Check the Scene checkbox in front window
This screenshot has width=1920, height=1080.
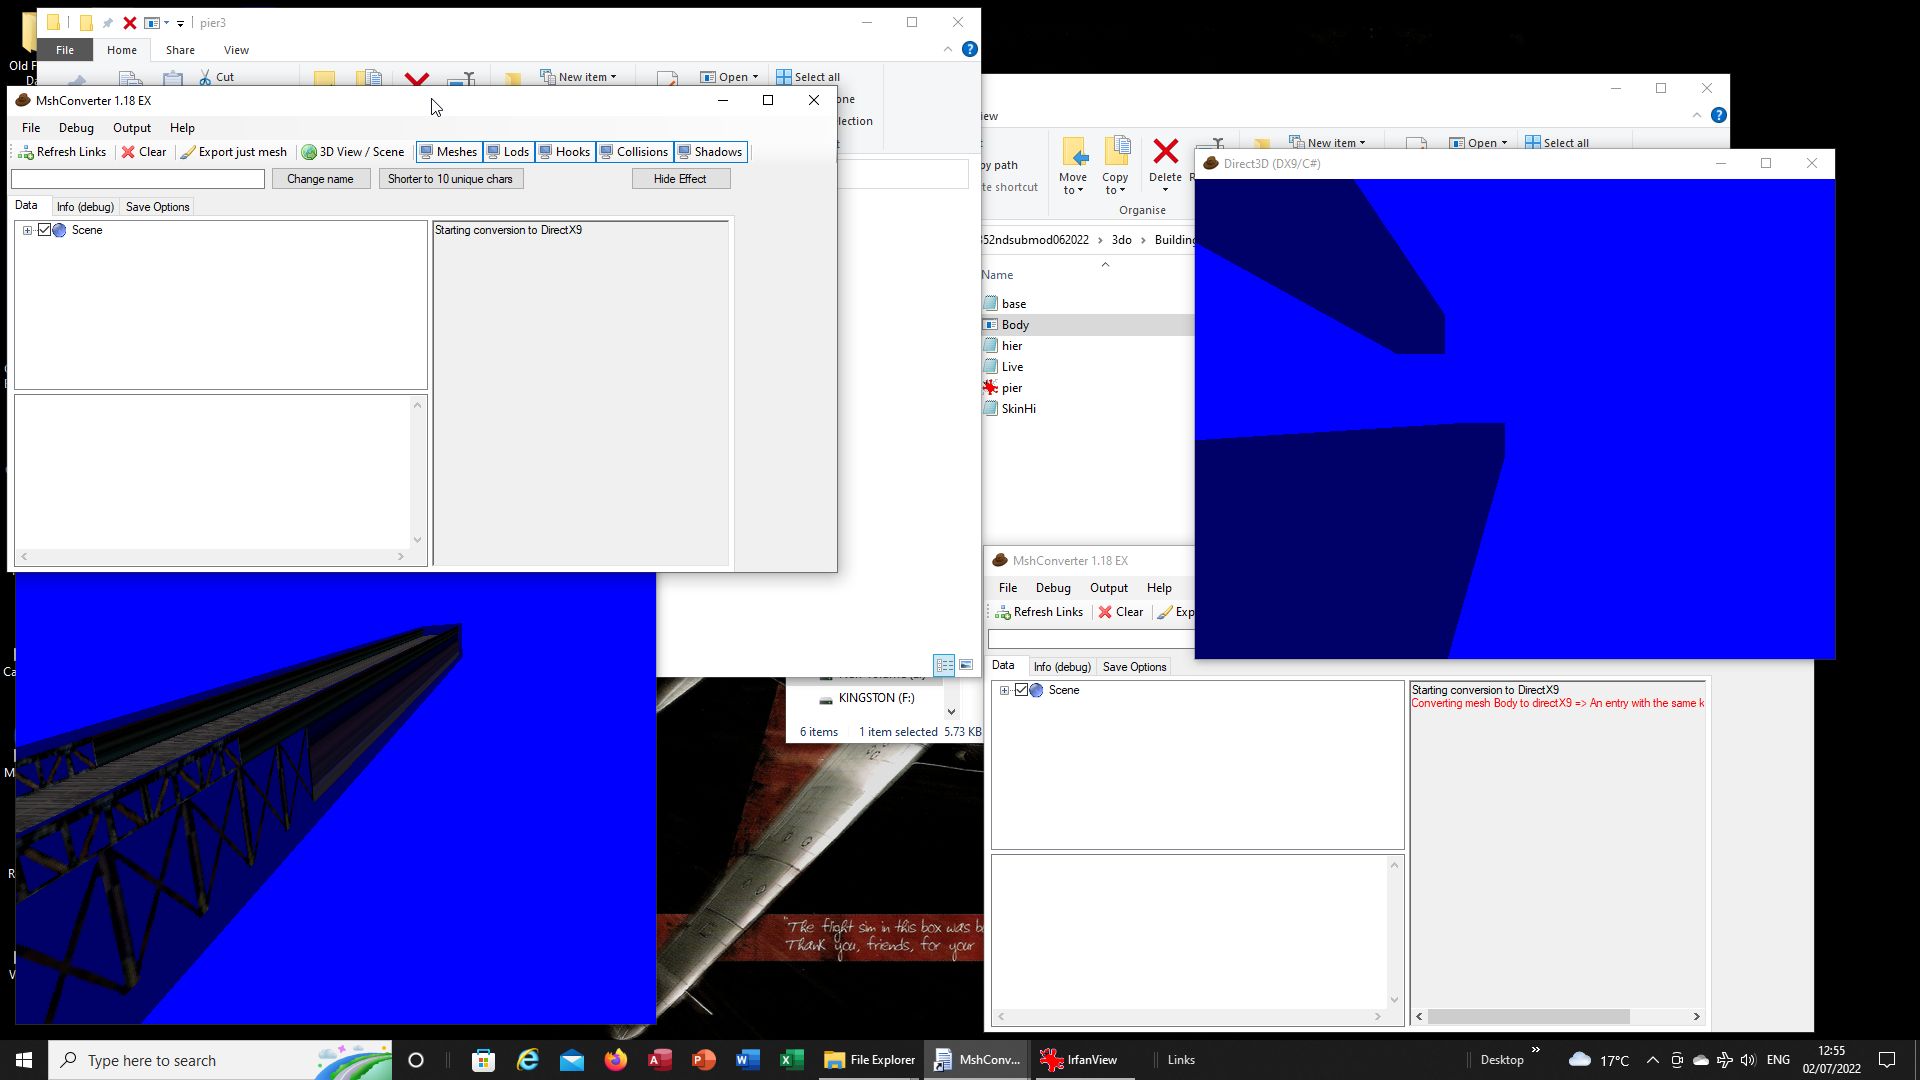[x=44, y=230]
